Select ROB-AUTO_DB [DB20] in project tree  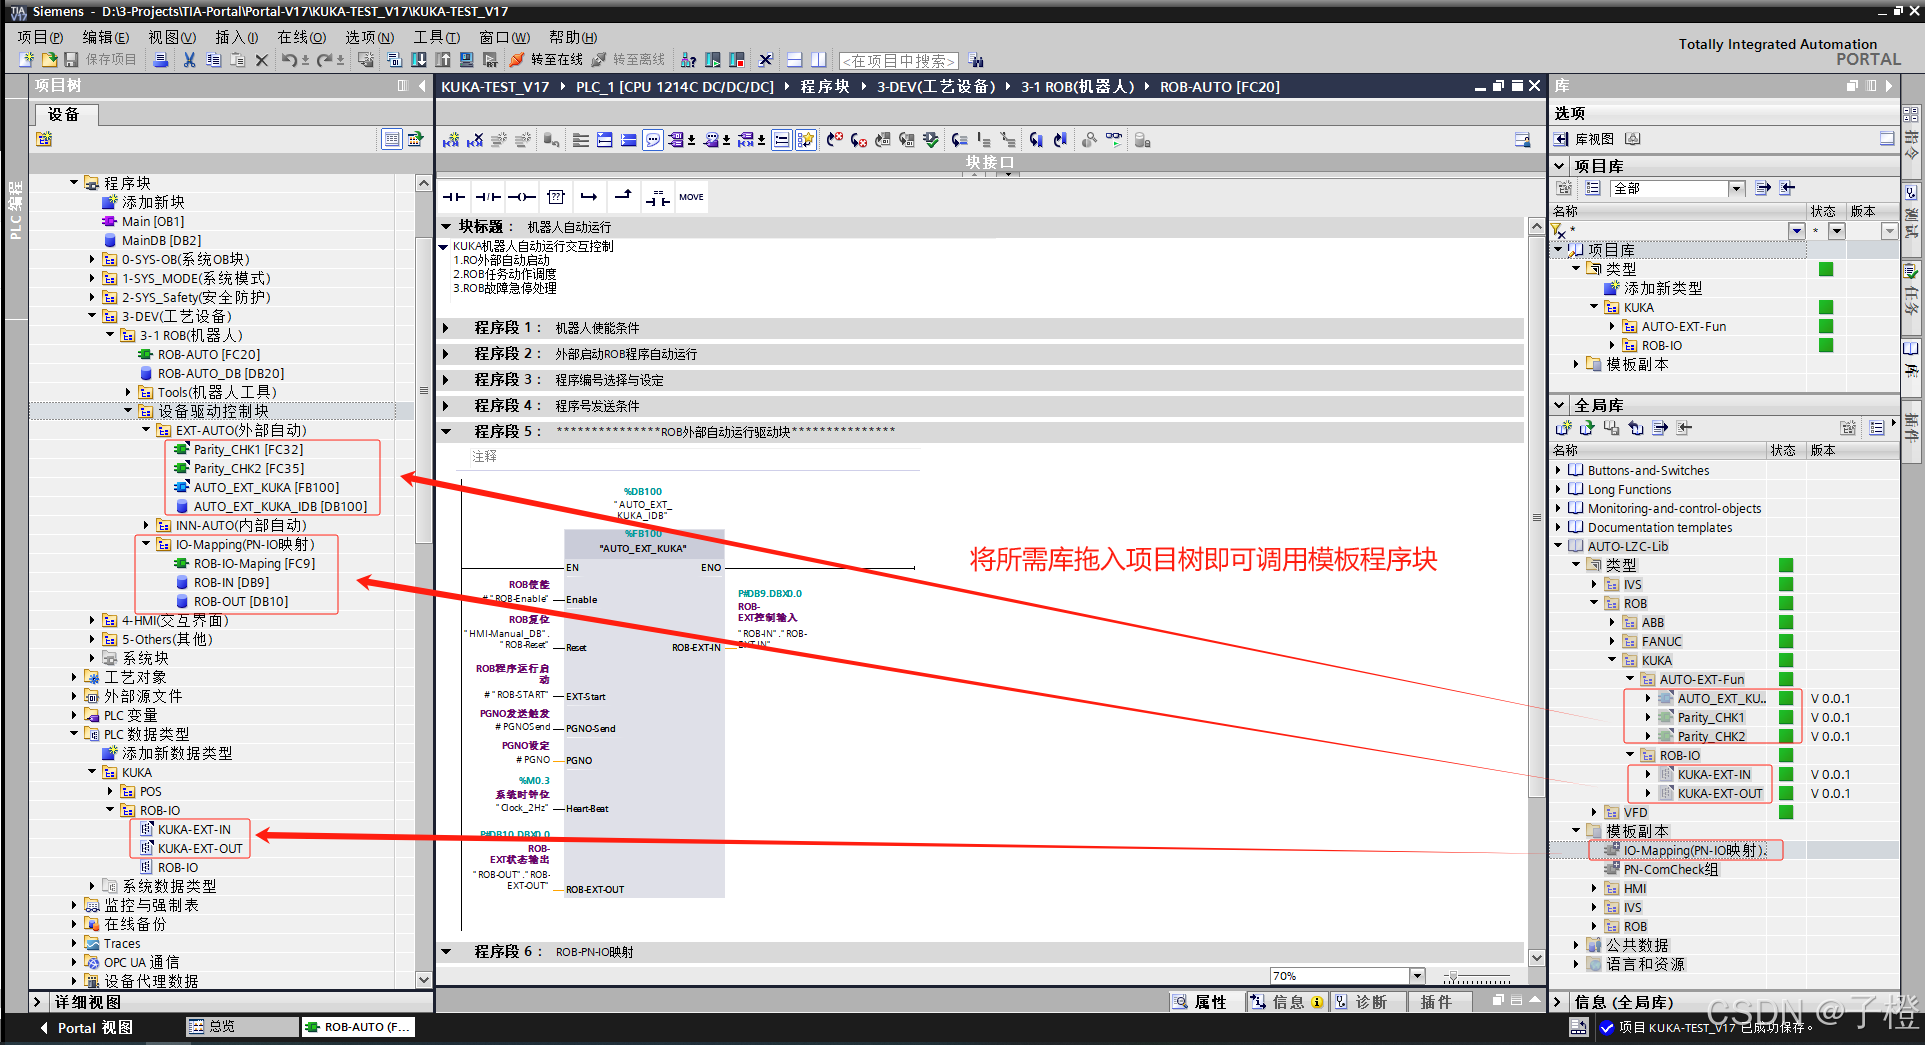[220, 373]
